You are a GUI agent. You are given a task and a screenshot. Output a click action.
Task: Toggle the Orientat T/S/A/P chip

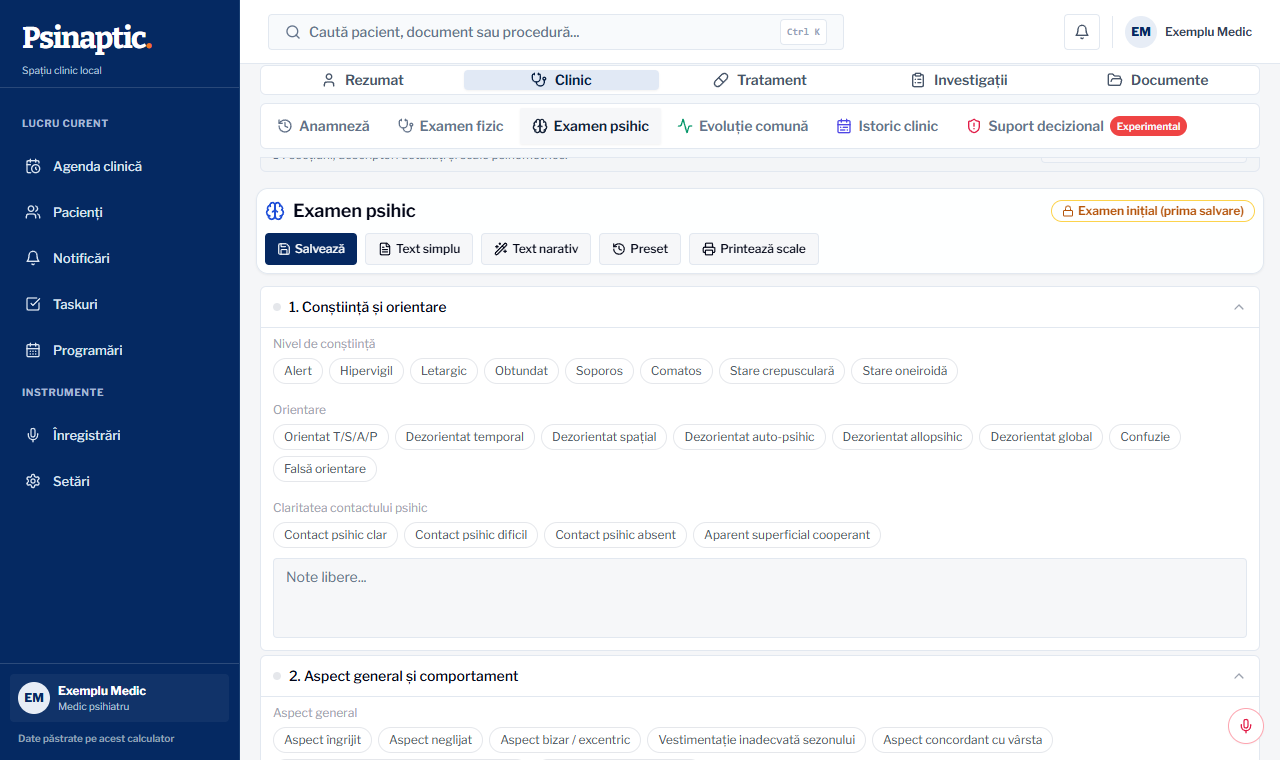tap(331, 437)
